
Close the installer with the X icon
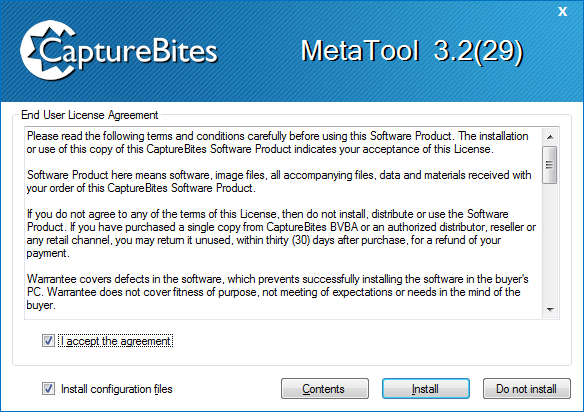click(562, 12)
